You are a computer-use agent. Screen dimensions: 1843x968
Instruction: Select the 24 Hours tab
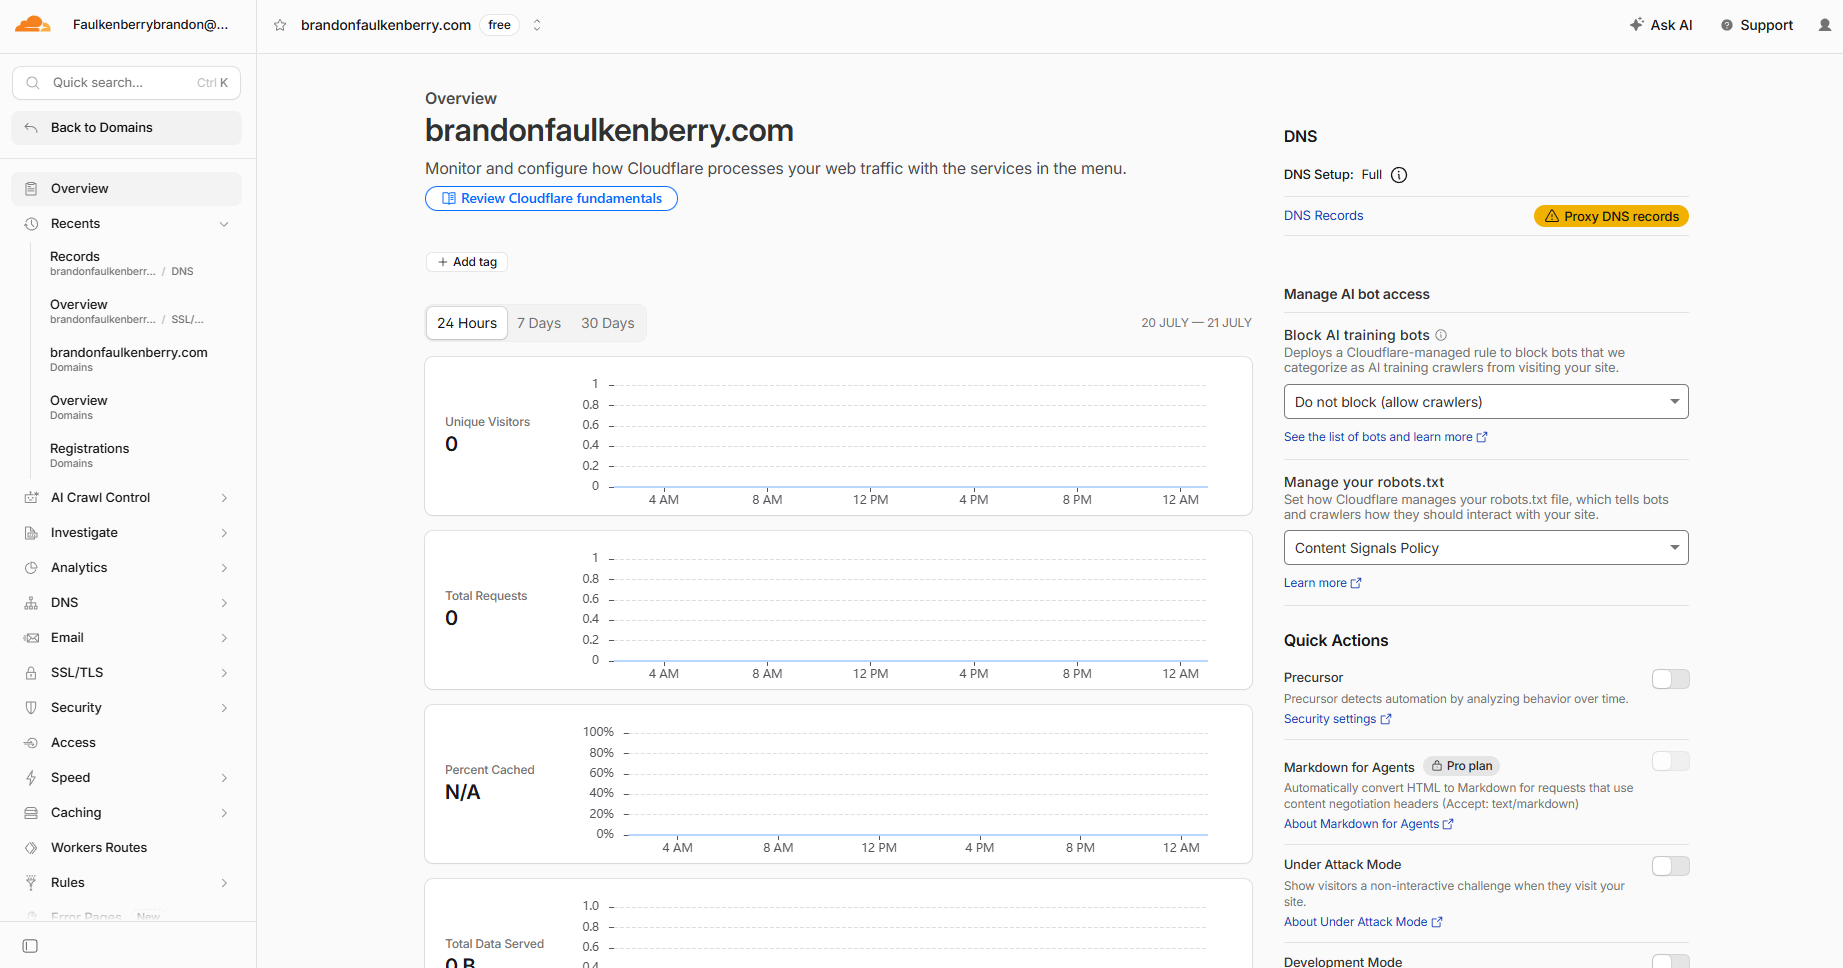click(467, 323)
